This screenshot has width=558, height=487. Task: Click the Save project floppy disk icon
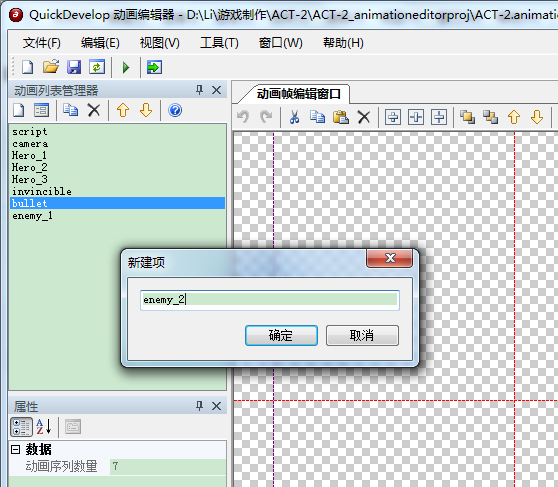click(x=74, y=67)
